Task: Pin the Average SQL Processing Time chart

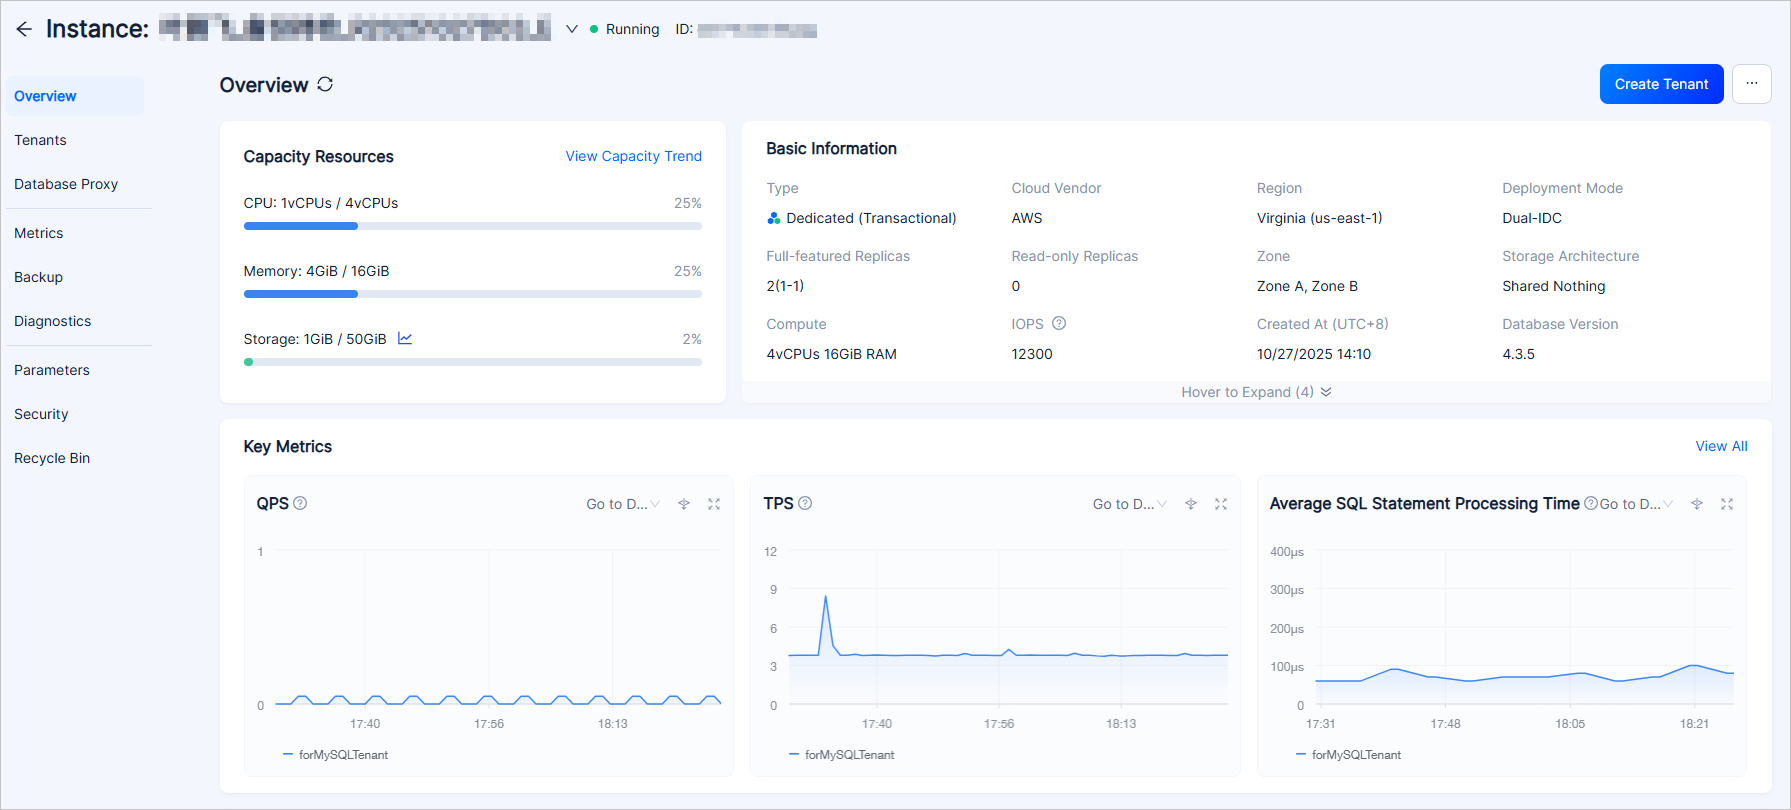Action: click(1697, 504)
